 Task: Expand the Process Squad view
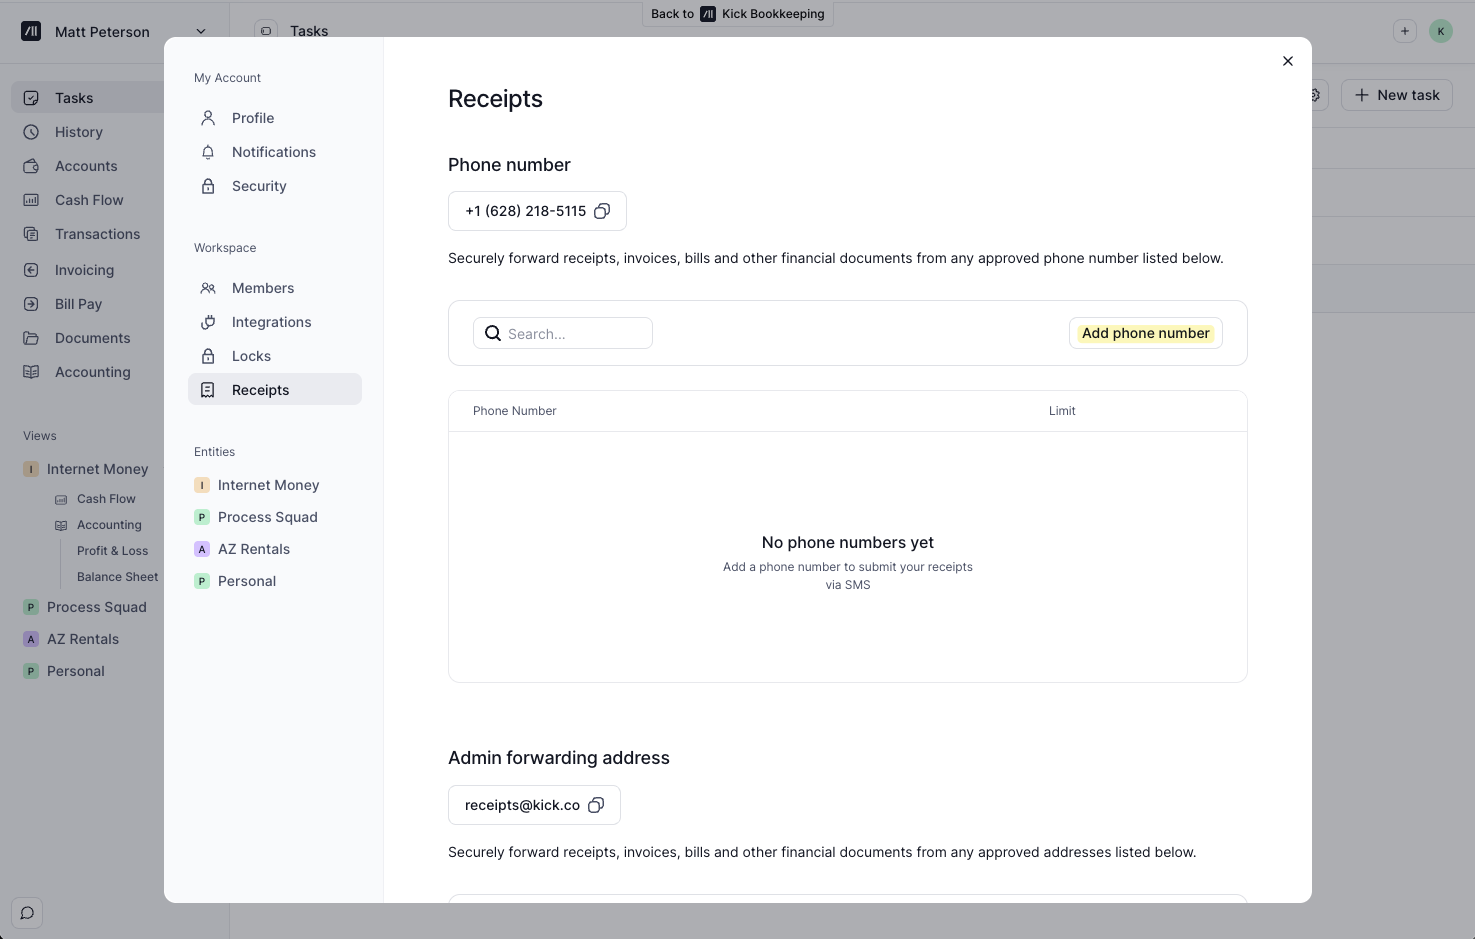(31, 607)
